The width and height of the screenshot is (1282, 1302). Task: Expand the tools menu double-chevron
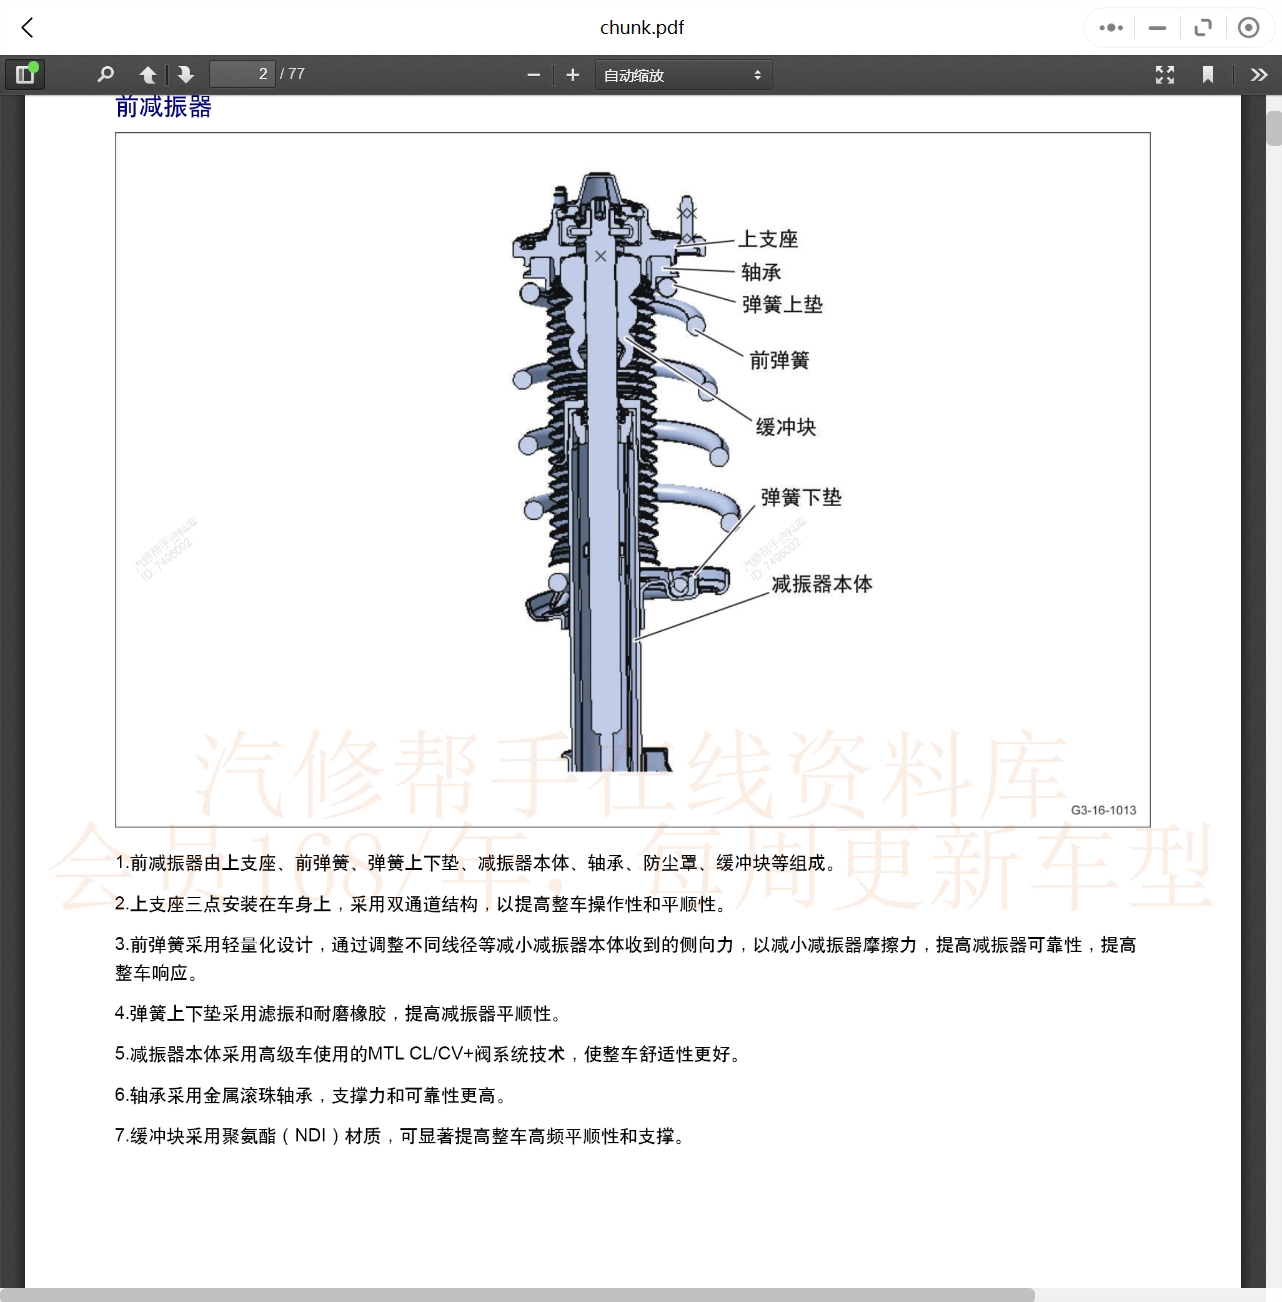pyautogui.click(x=1259, y=74)
